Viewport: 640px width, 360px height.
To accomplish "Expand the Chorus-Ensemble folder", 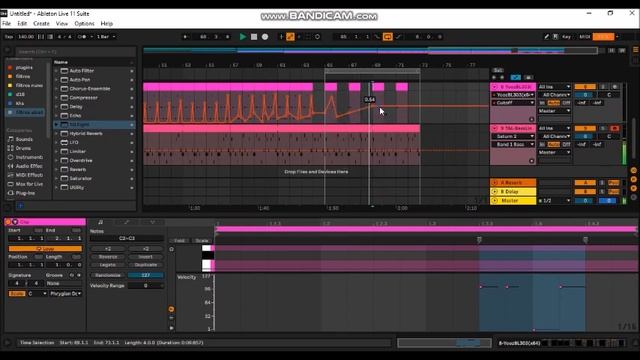I will pos(56,89).
